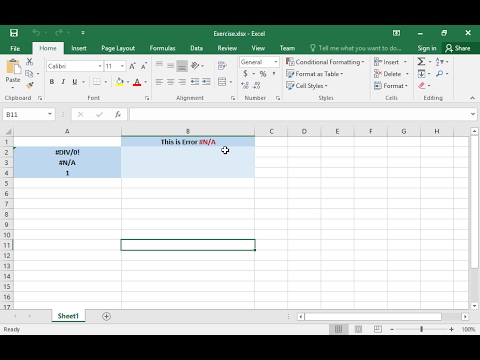This screenshot has height=360, width=480.
Task: Increase font size
Action: [x=132, y=66]
